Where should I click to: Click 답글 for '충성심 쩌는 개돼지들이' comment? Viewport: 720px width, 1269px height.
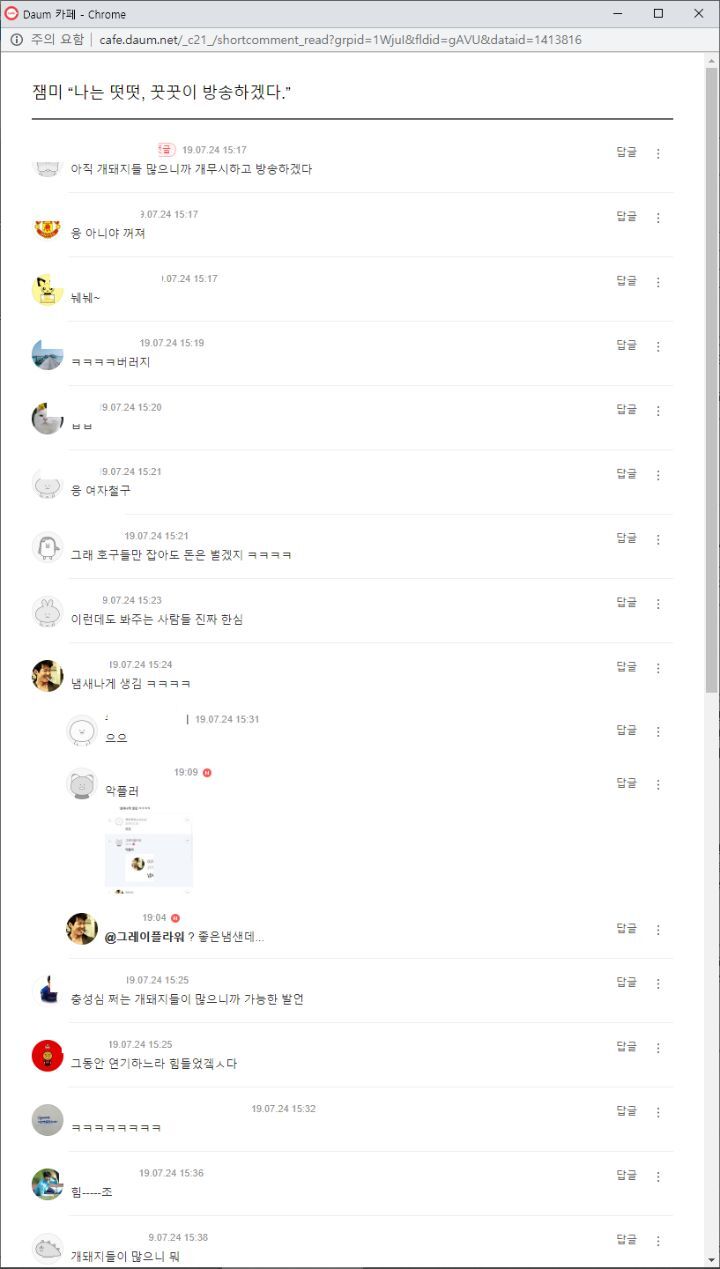tap(626, 982)
